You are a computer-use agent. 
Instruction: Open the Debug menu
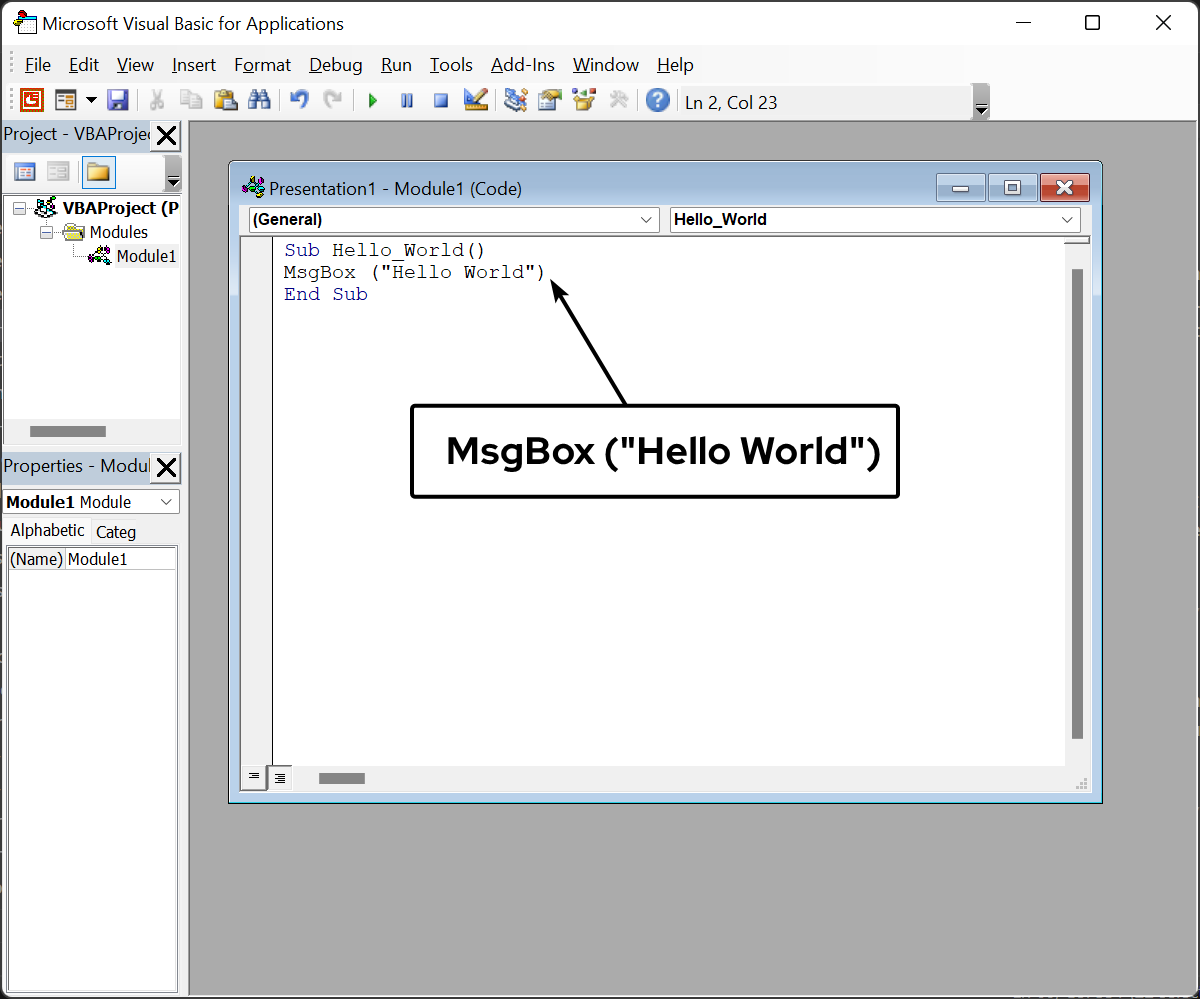(x=335, y=65)
